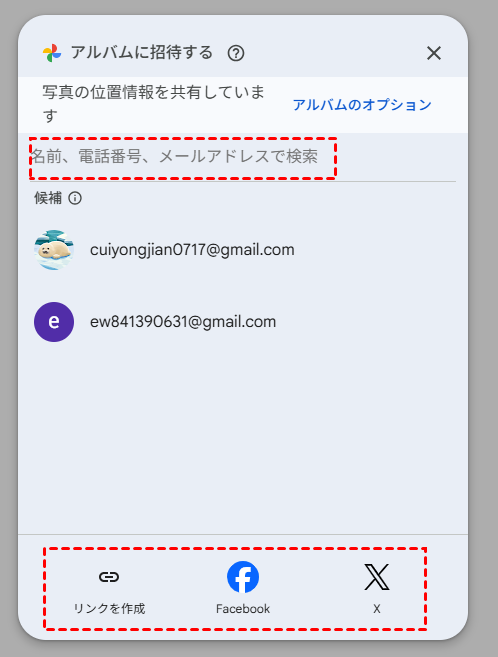498x657 pixels.
Task: Click the chain link icon
Action: click(109, 577)
